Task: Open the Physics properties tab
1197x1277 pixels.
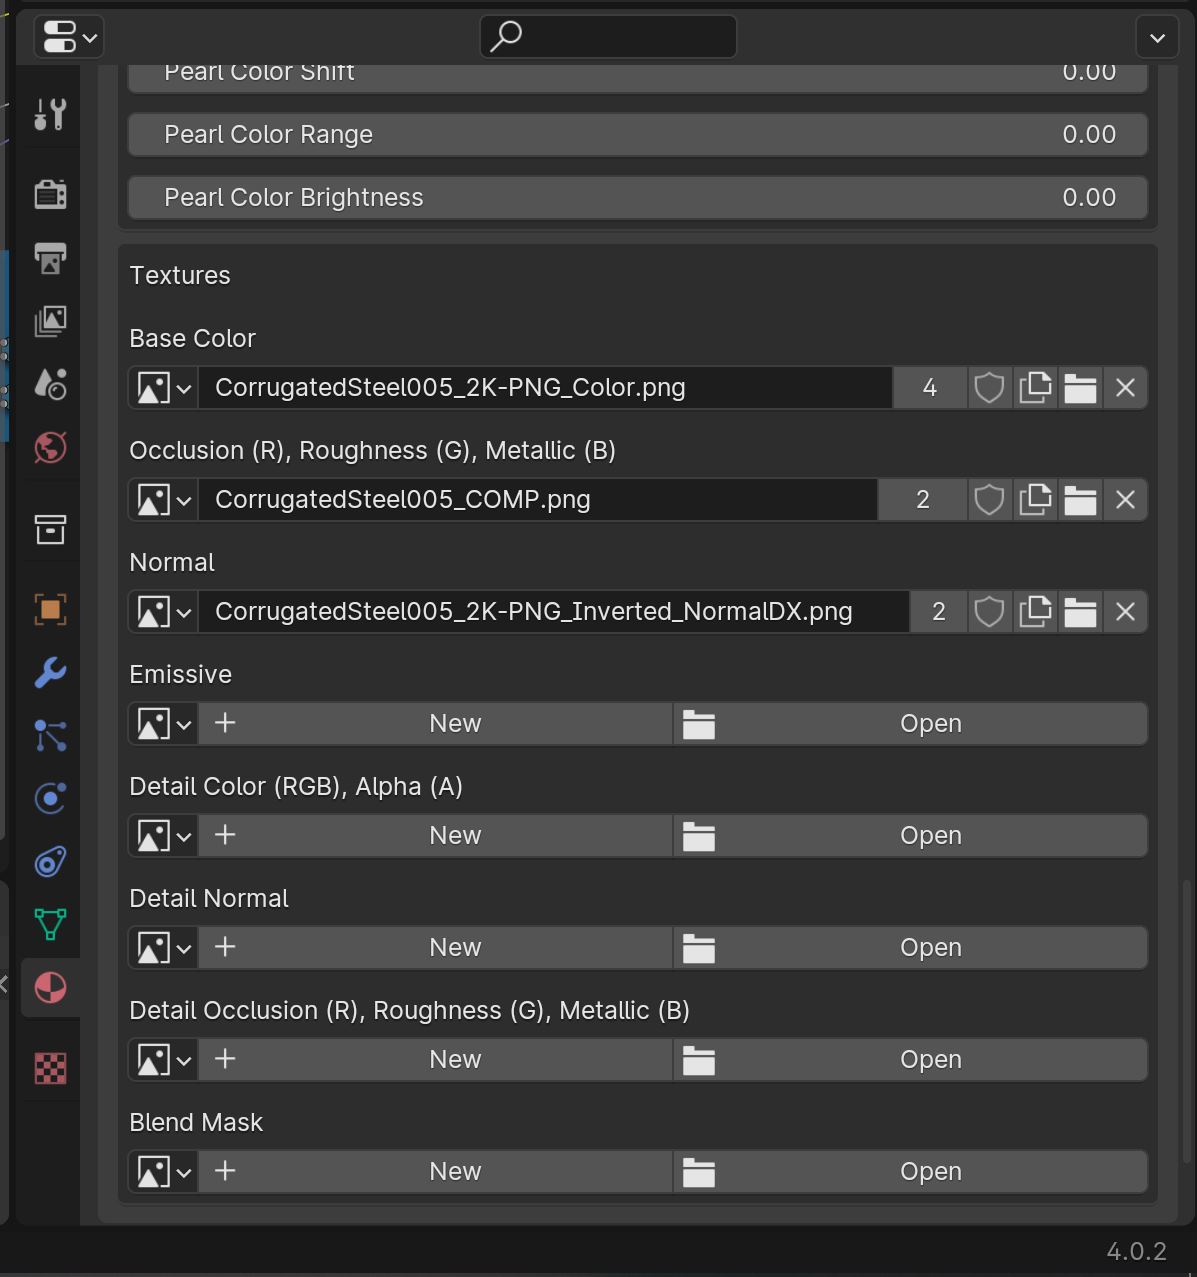Action: [x=50, y=798]
